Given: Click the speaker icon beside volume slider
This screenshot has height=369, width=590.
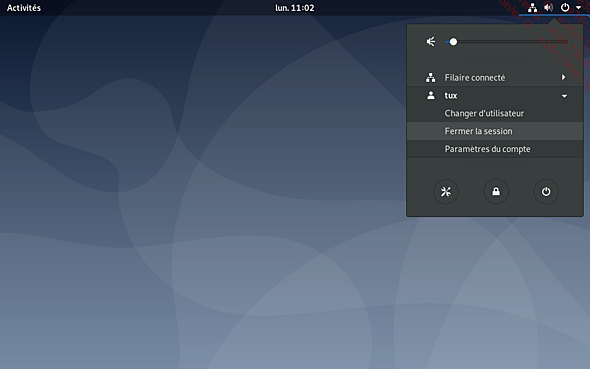Looking at the screenshot, I should [x=431, y=42].
